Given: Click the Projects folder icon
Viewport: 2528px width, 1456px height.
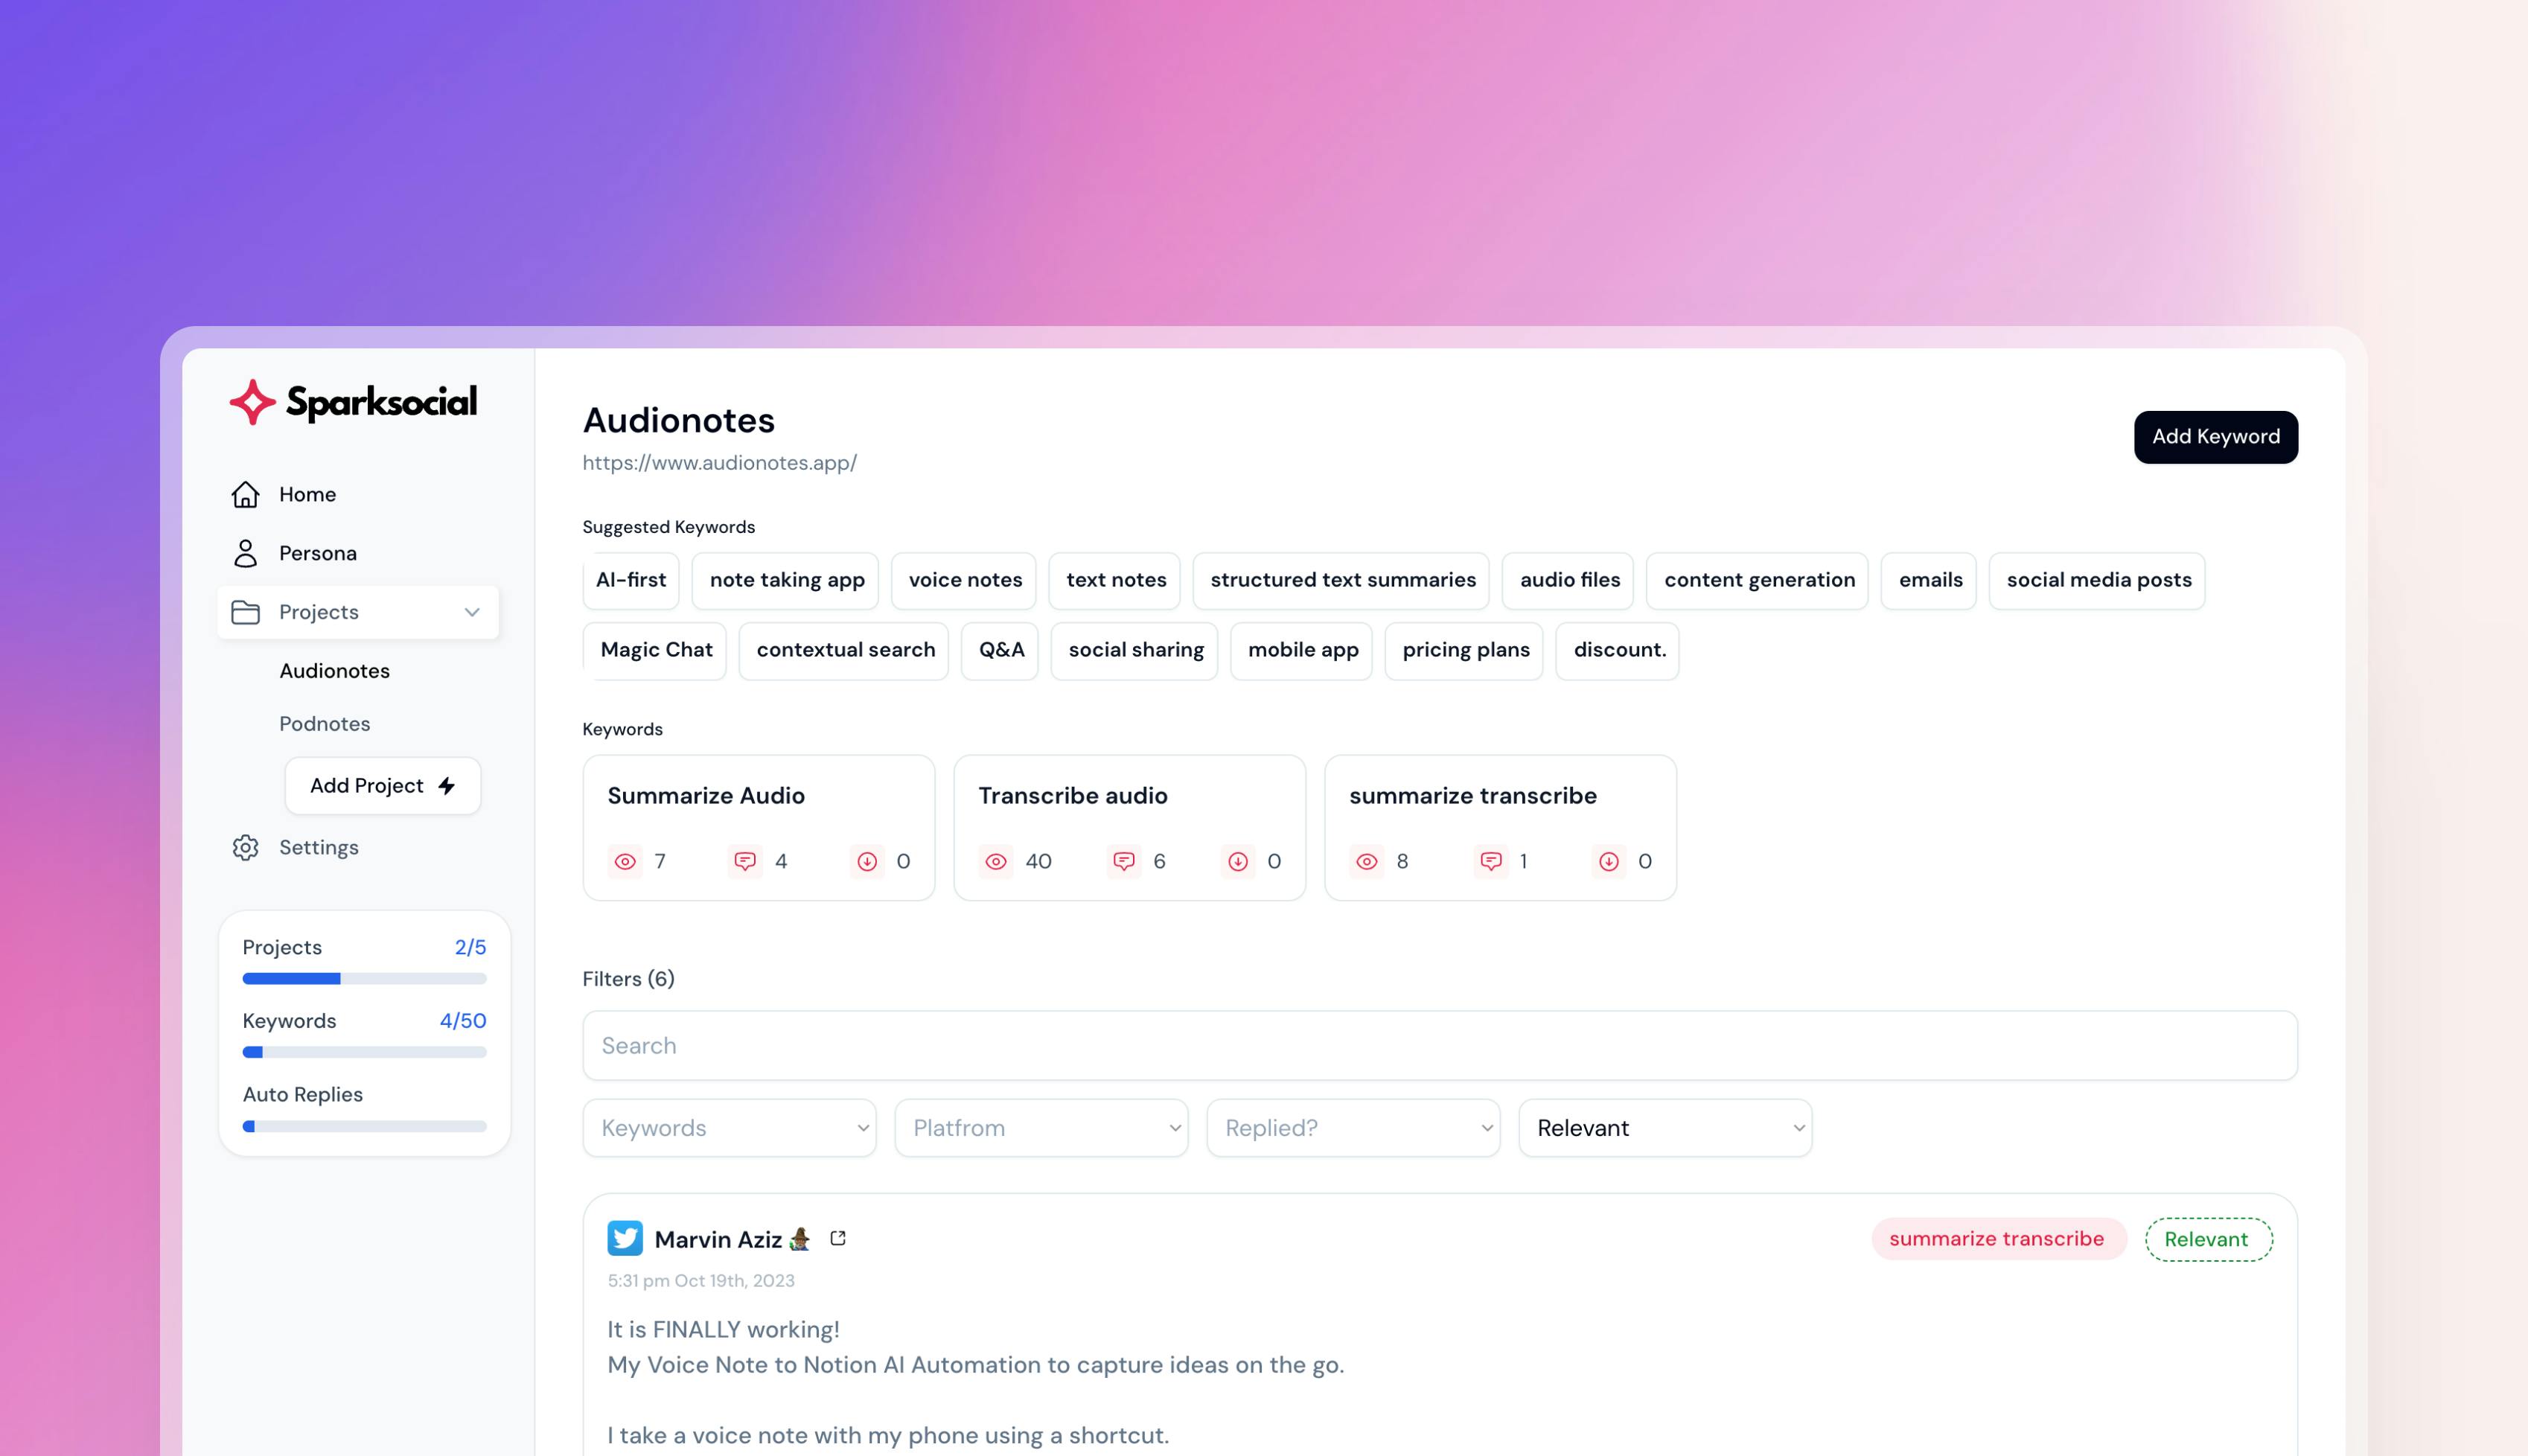Looking at the screenshot, I should click(x=245, y=611).
